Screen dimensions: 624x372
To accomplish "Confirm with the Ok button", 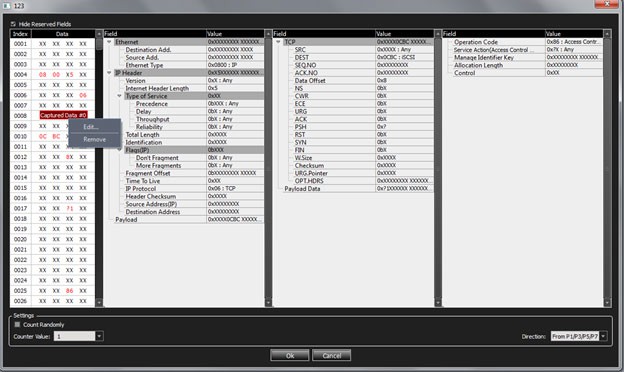I will (x=290, y=355).
